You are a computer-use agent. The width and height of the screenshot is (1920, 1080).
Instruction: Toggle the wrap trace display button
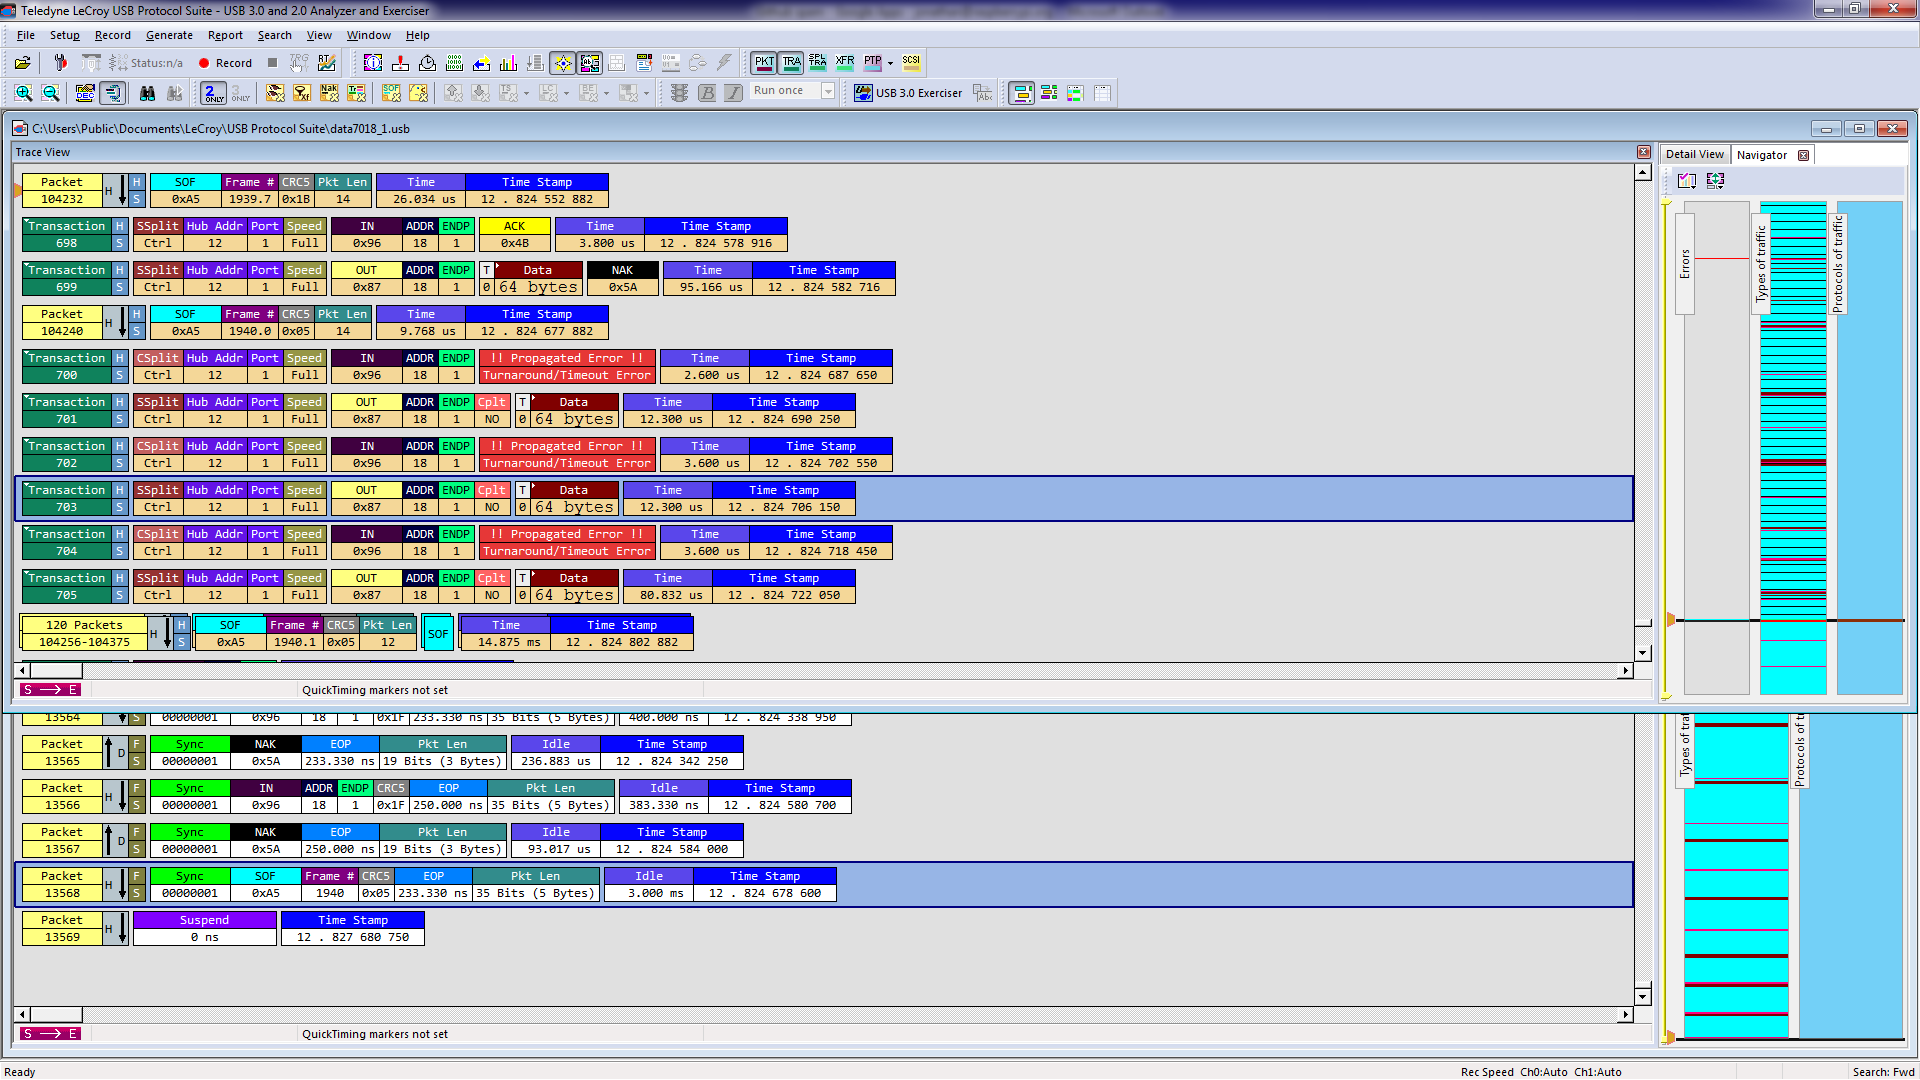112,93
